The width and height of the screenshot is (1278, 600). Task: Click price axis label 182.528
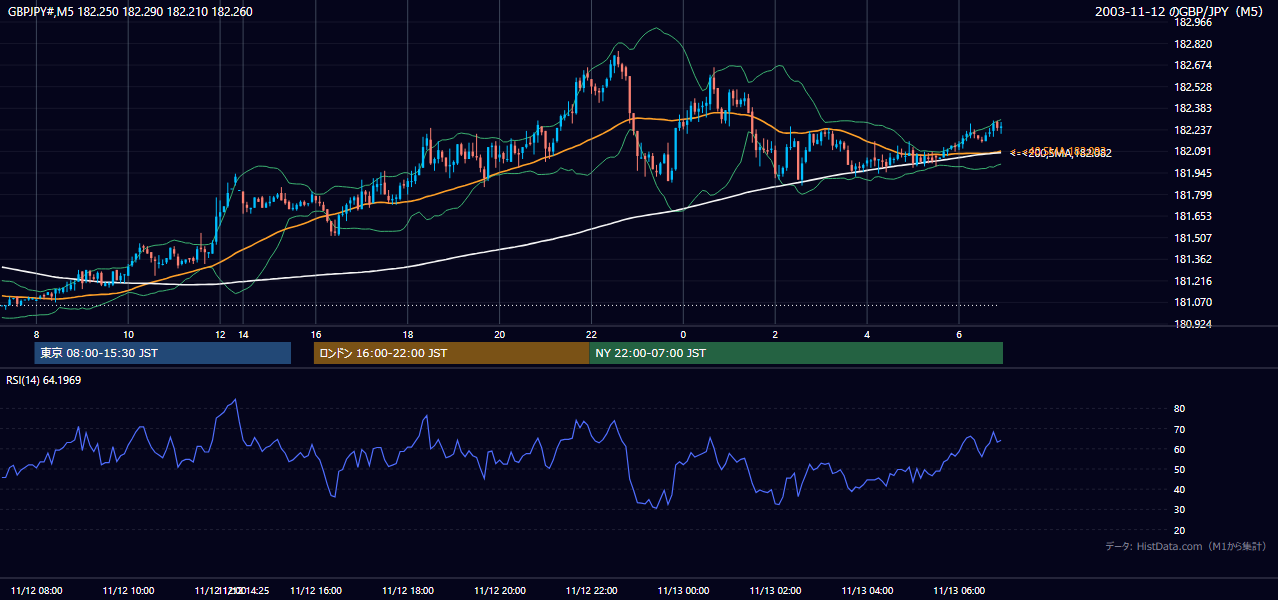point(1193,87)
